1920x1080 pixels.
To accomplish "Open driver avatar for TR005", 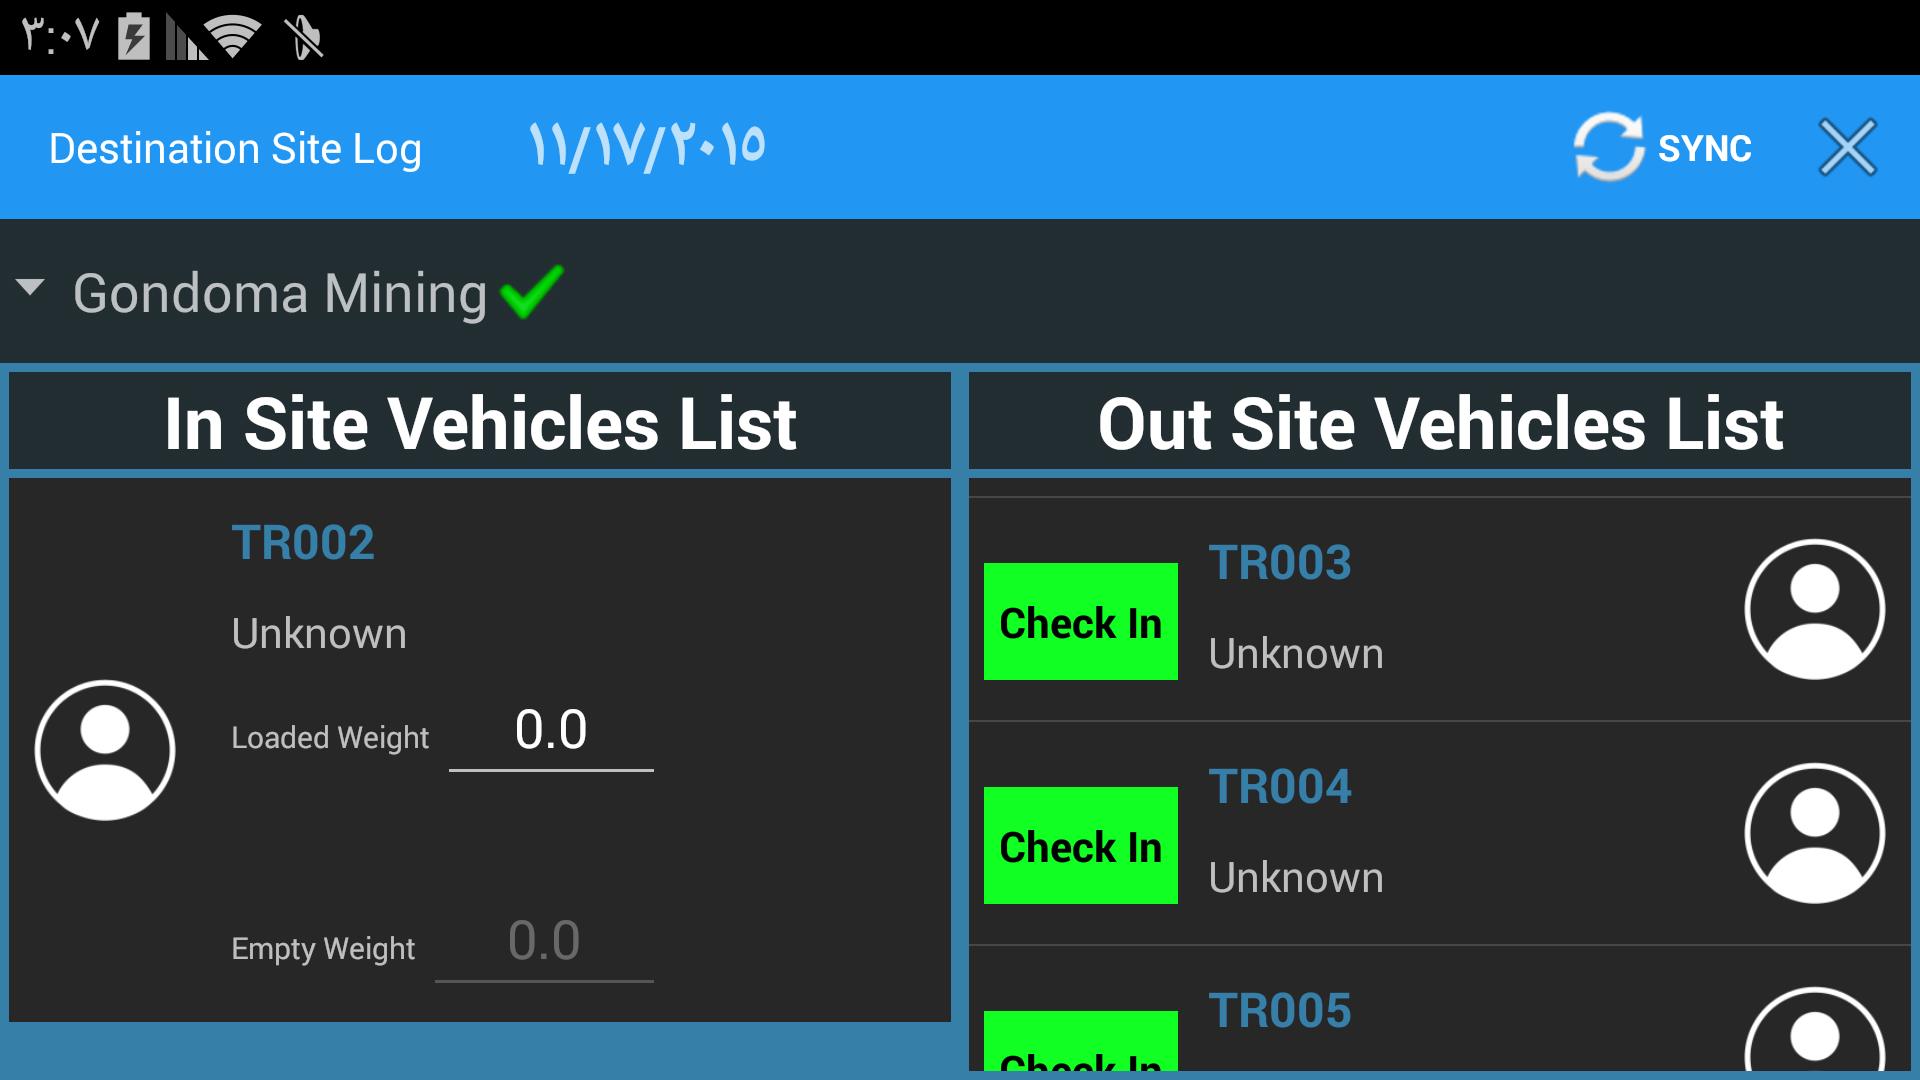I will click(x=1815, y=1030).
